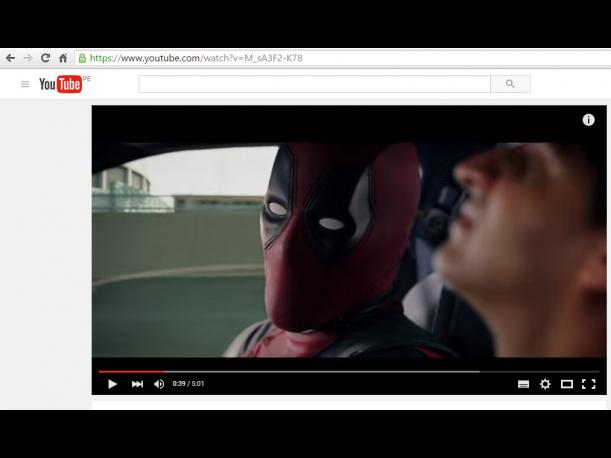Click the green padlock security icon
Viewport: 611px width, 458px height.
coord(82,58)
